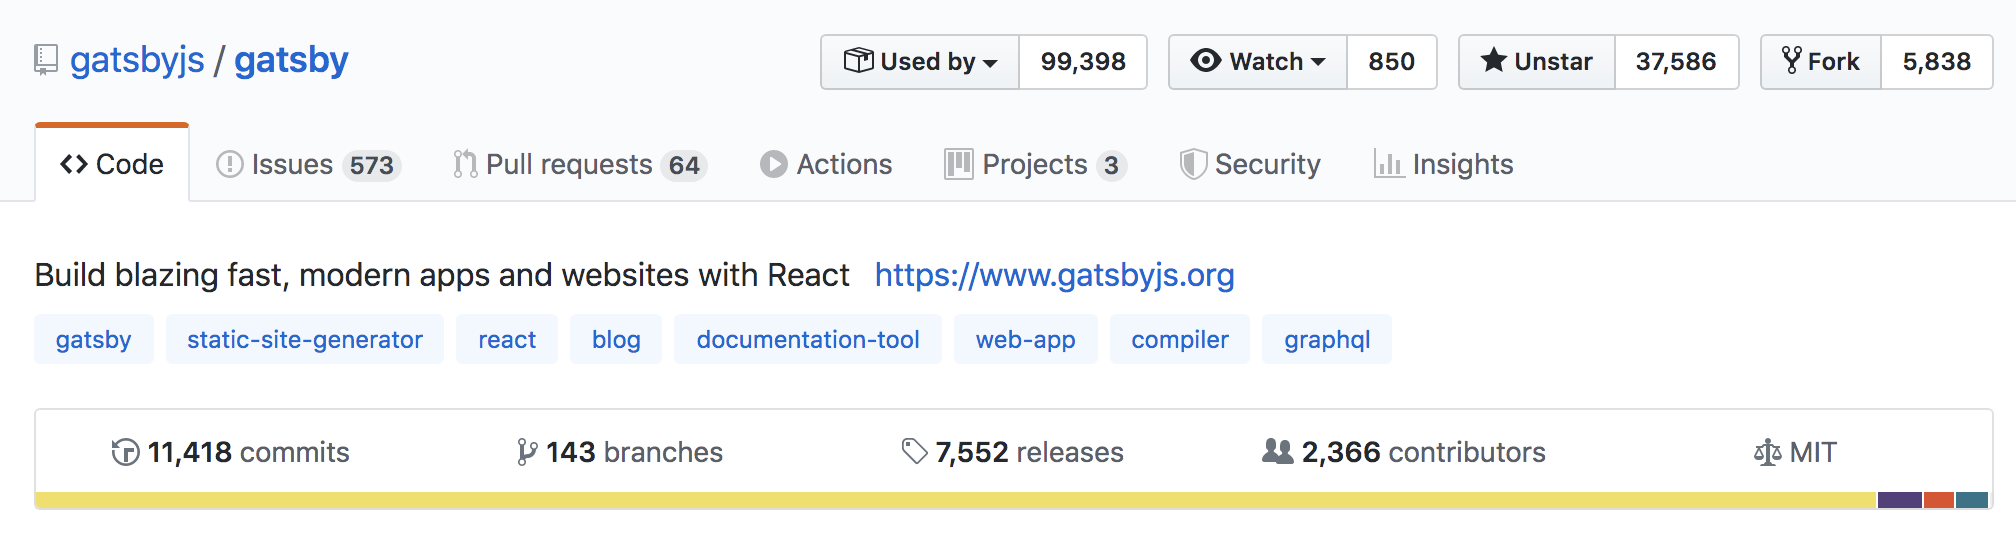The width and height of the screenshot is (2016, 536).
Task: View the 37,586 stargazers count
Action: pos(1676,62)
